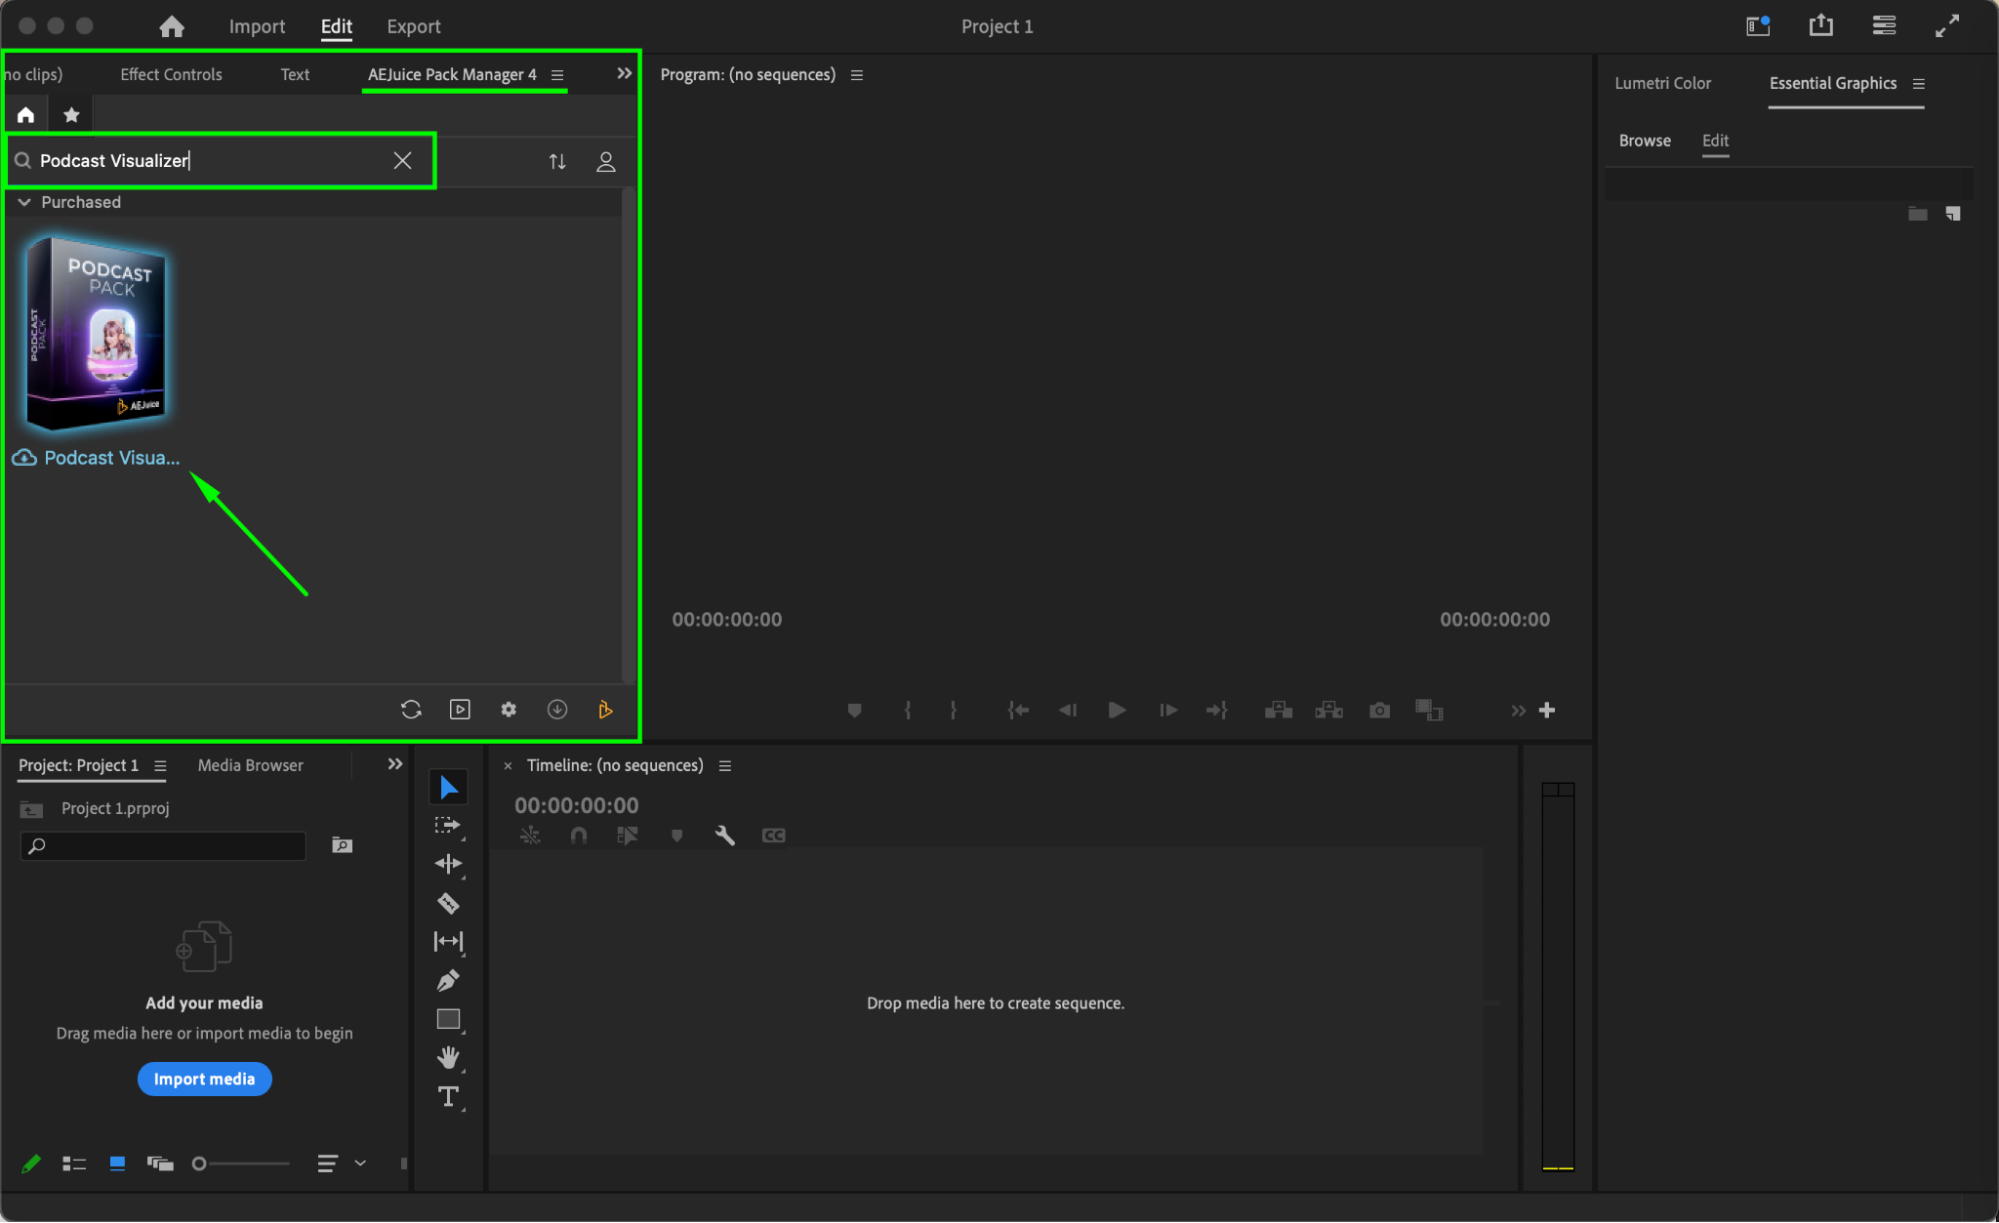
Task: Open Browse in Essential Graphics
Action: pyautogui.click(x=1644, y=140)
